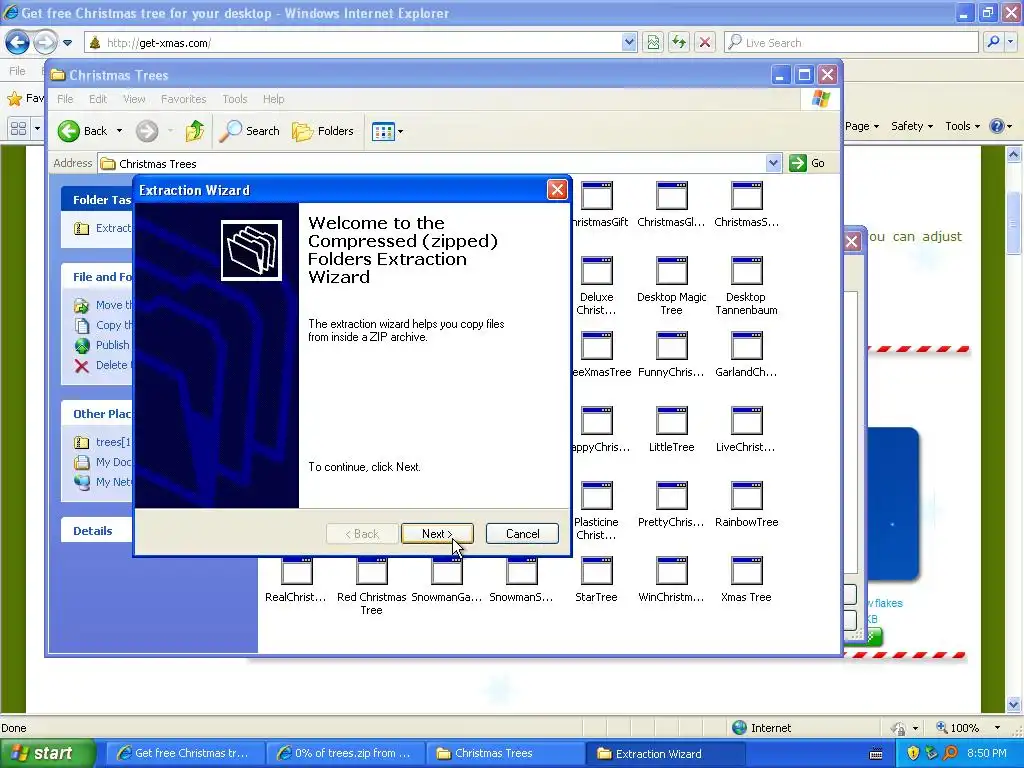
Task: Click the Live Search box
Action: pos(851,43)
